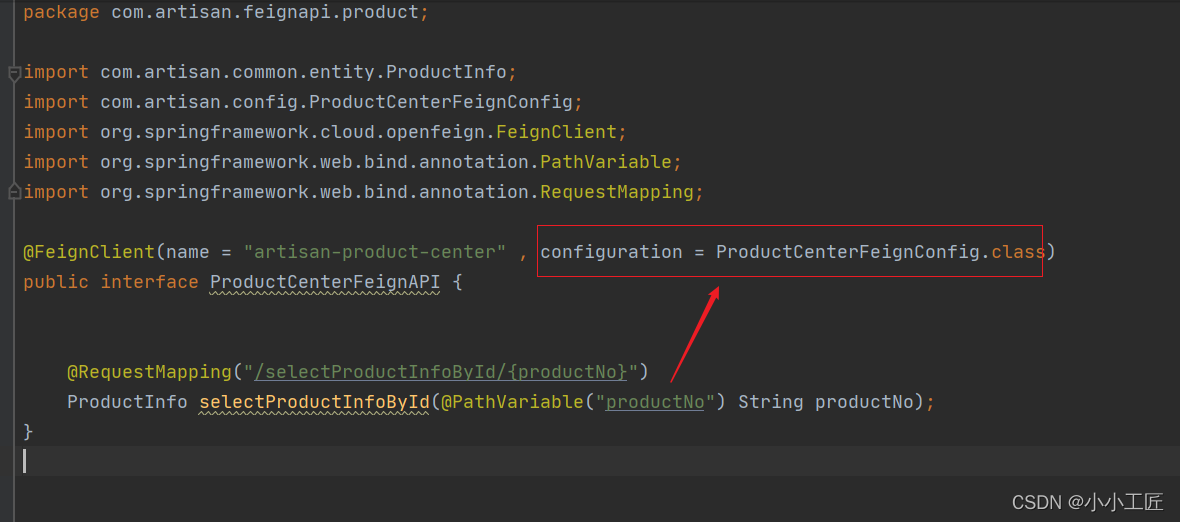
Task: Click the String parameter type
Action: click(x=770, y=402)
